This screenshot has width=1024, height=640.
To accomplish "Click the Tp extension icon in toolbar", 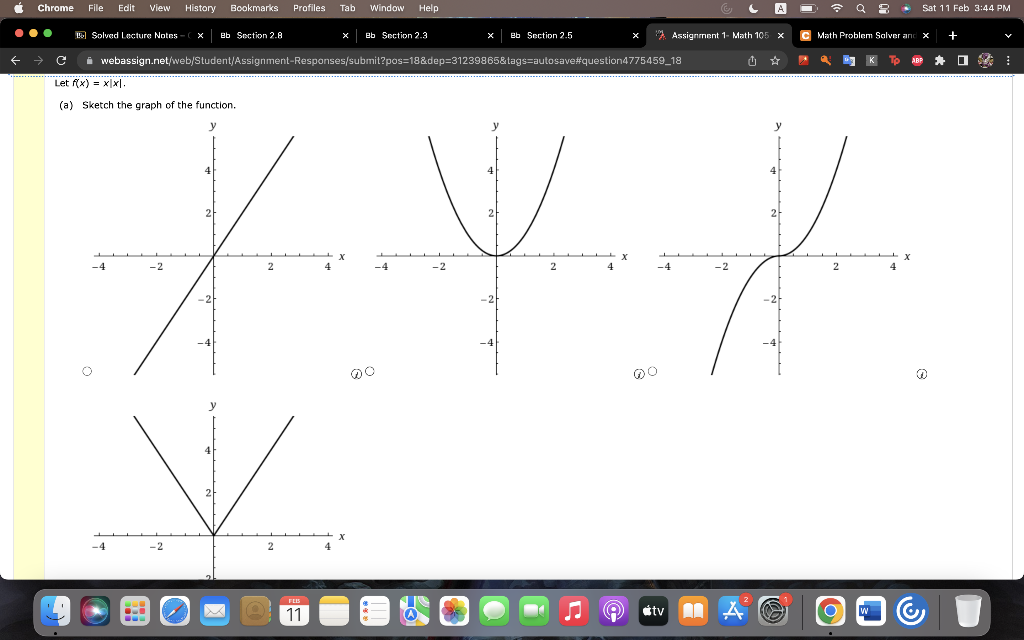I will pyautogui.click(x=893, y=61).
